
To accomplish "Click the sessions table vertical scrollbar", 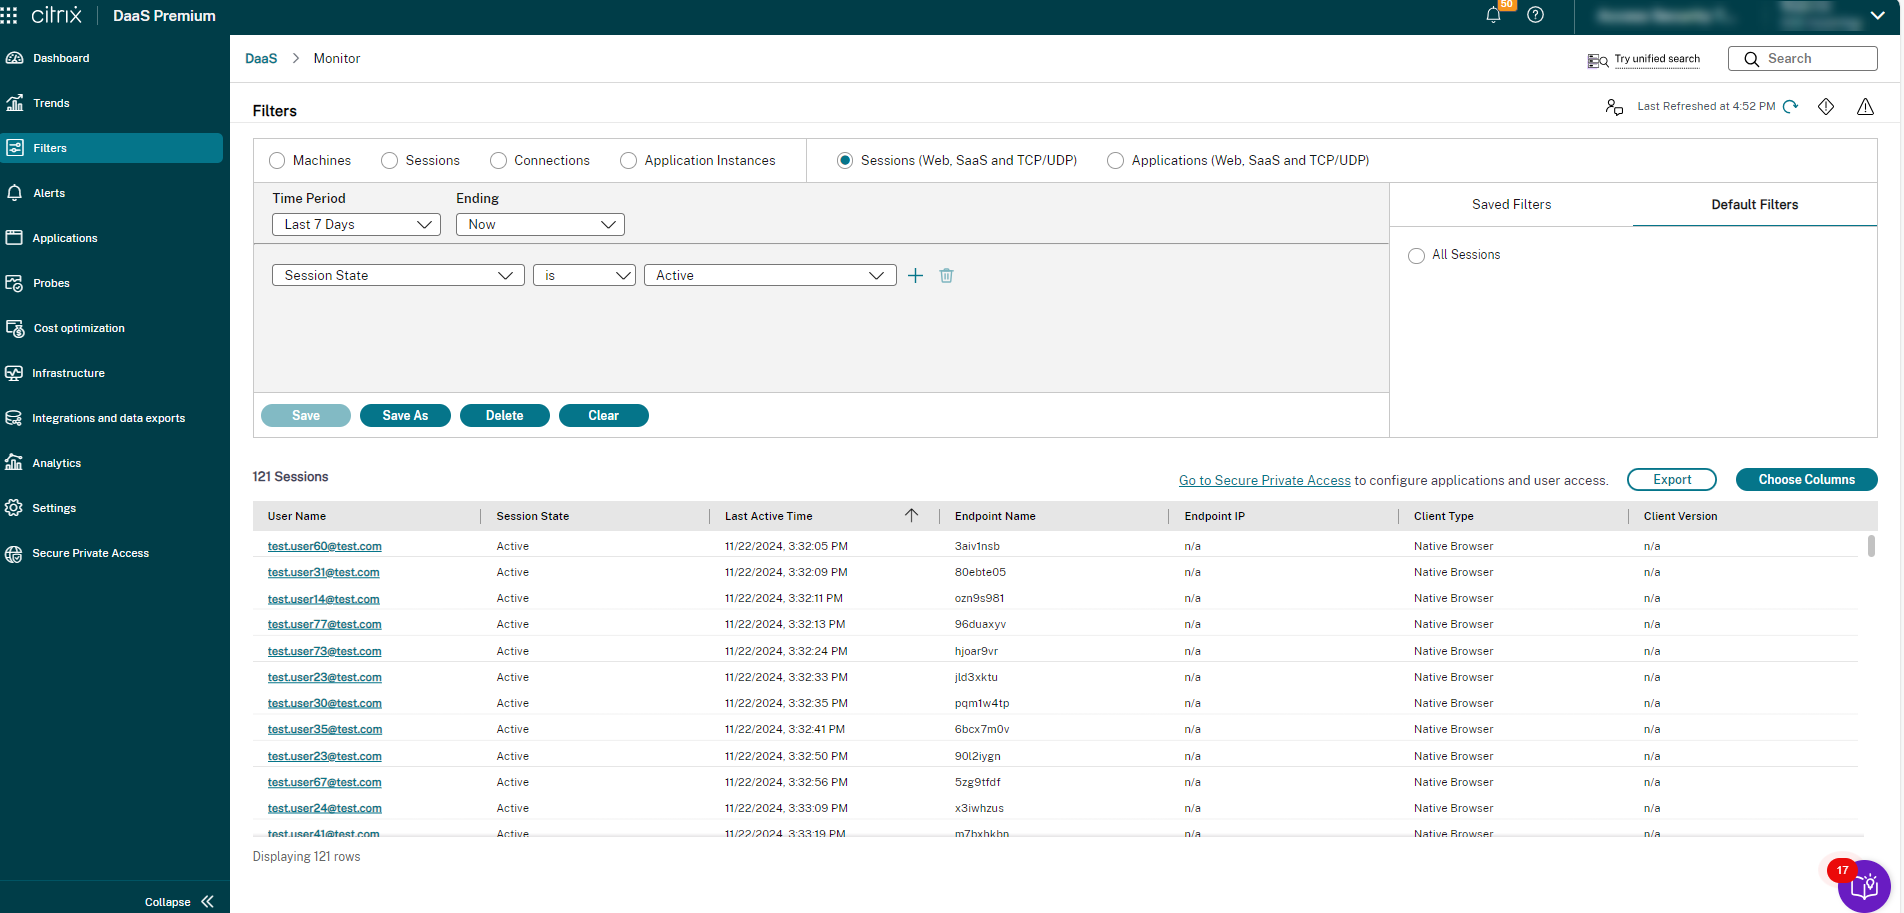I will (x=1870, y=546).
